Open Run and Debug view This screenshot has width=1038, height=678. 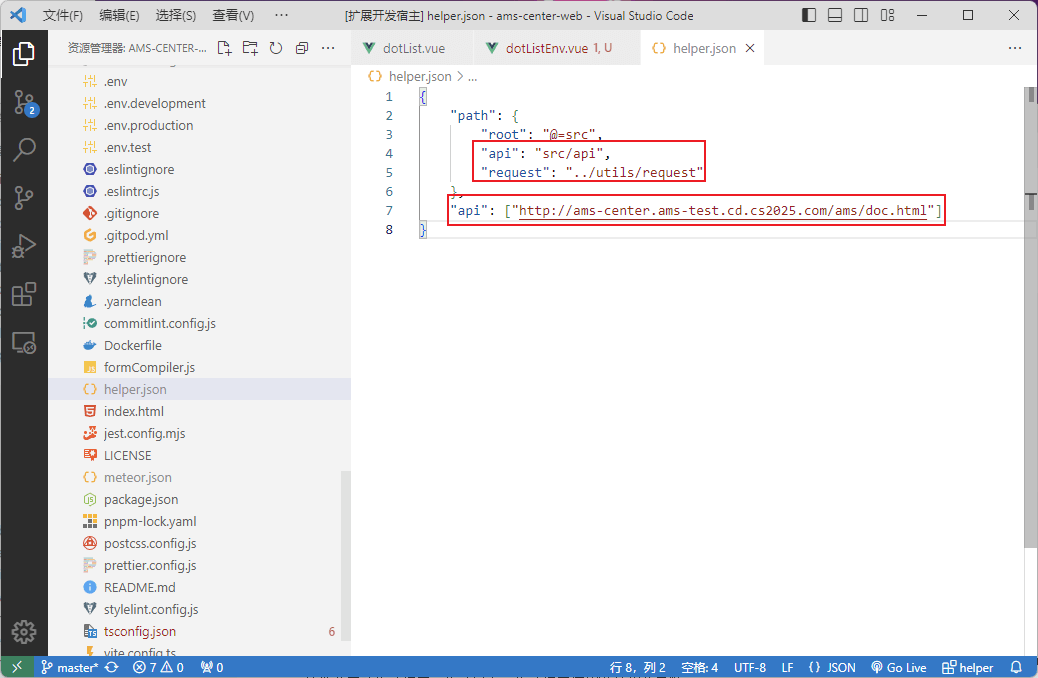coord(24,246)
